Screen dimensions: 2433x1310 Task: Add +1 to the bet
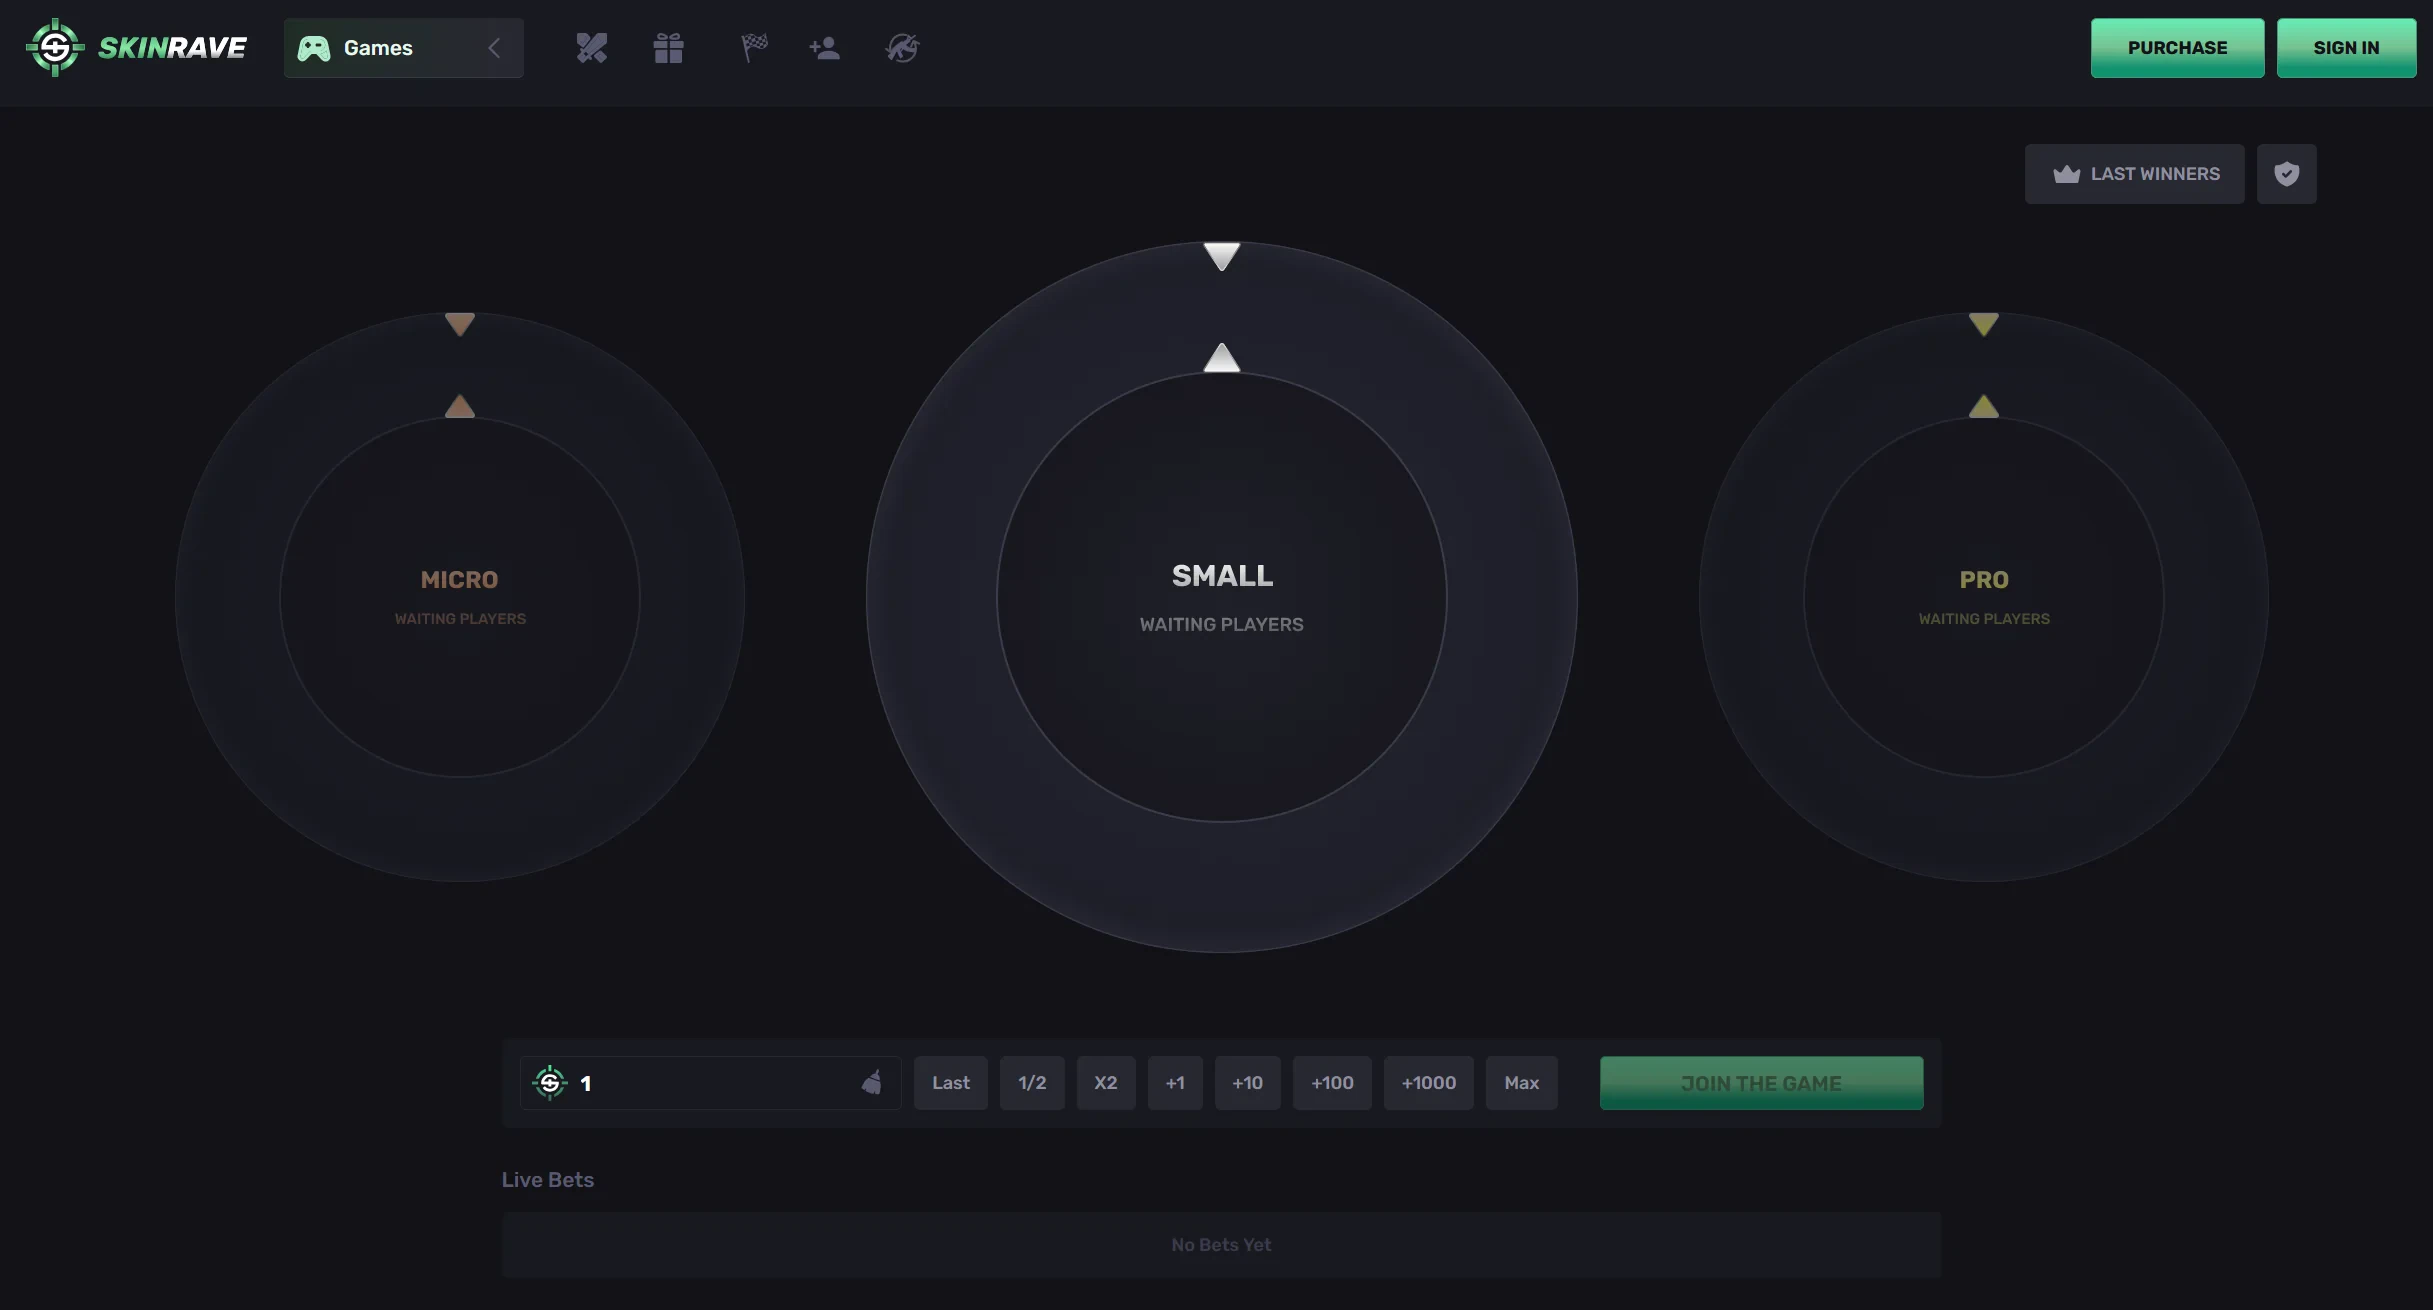[1175, 1083]
